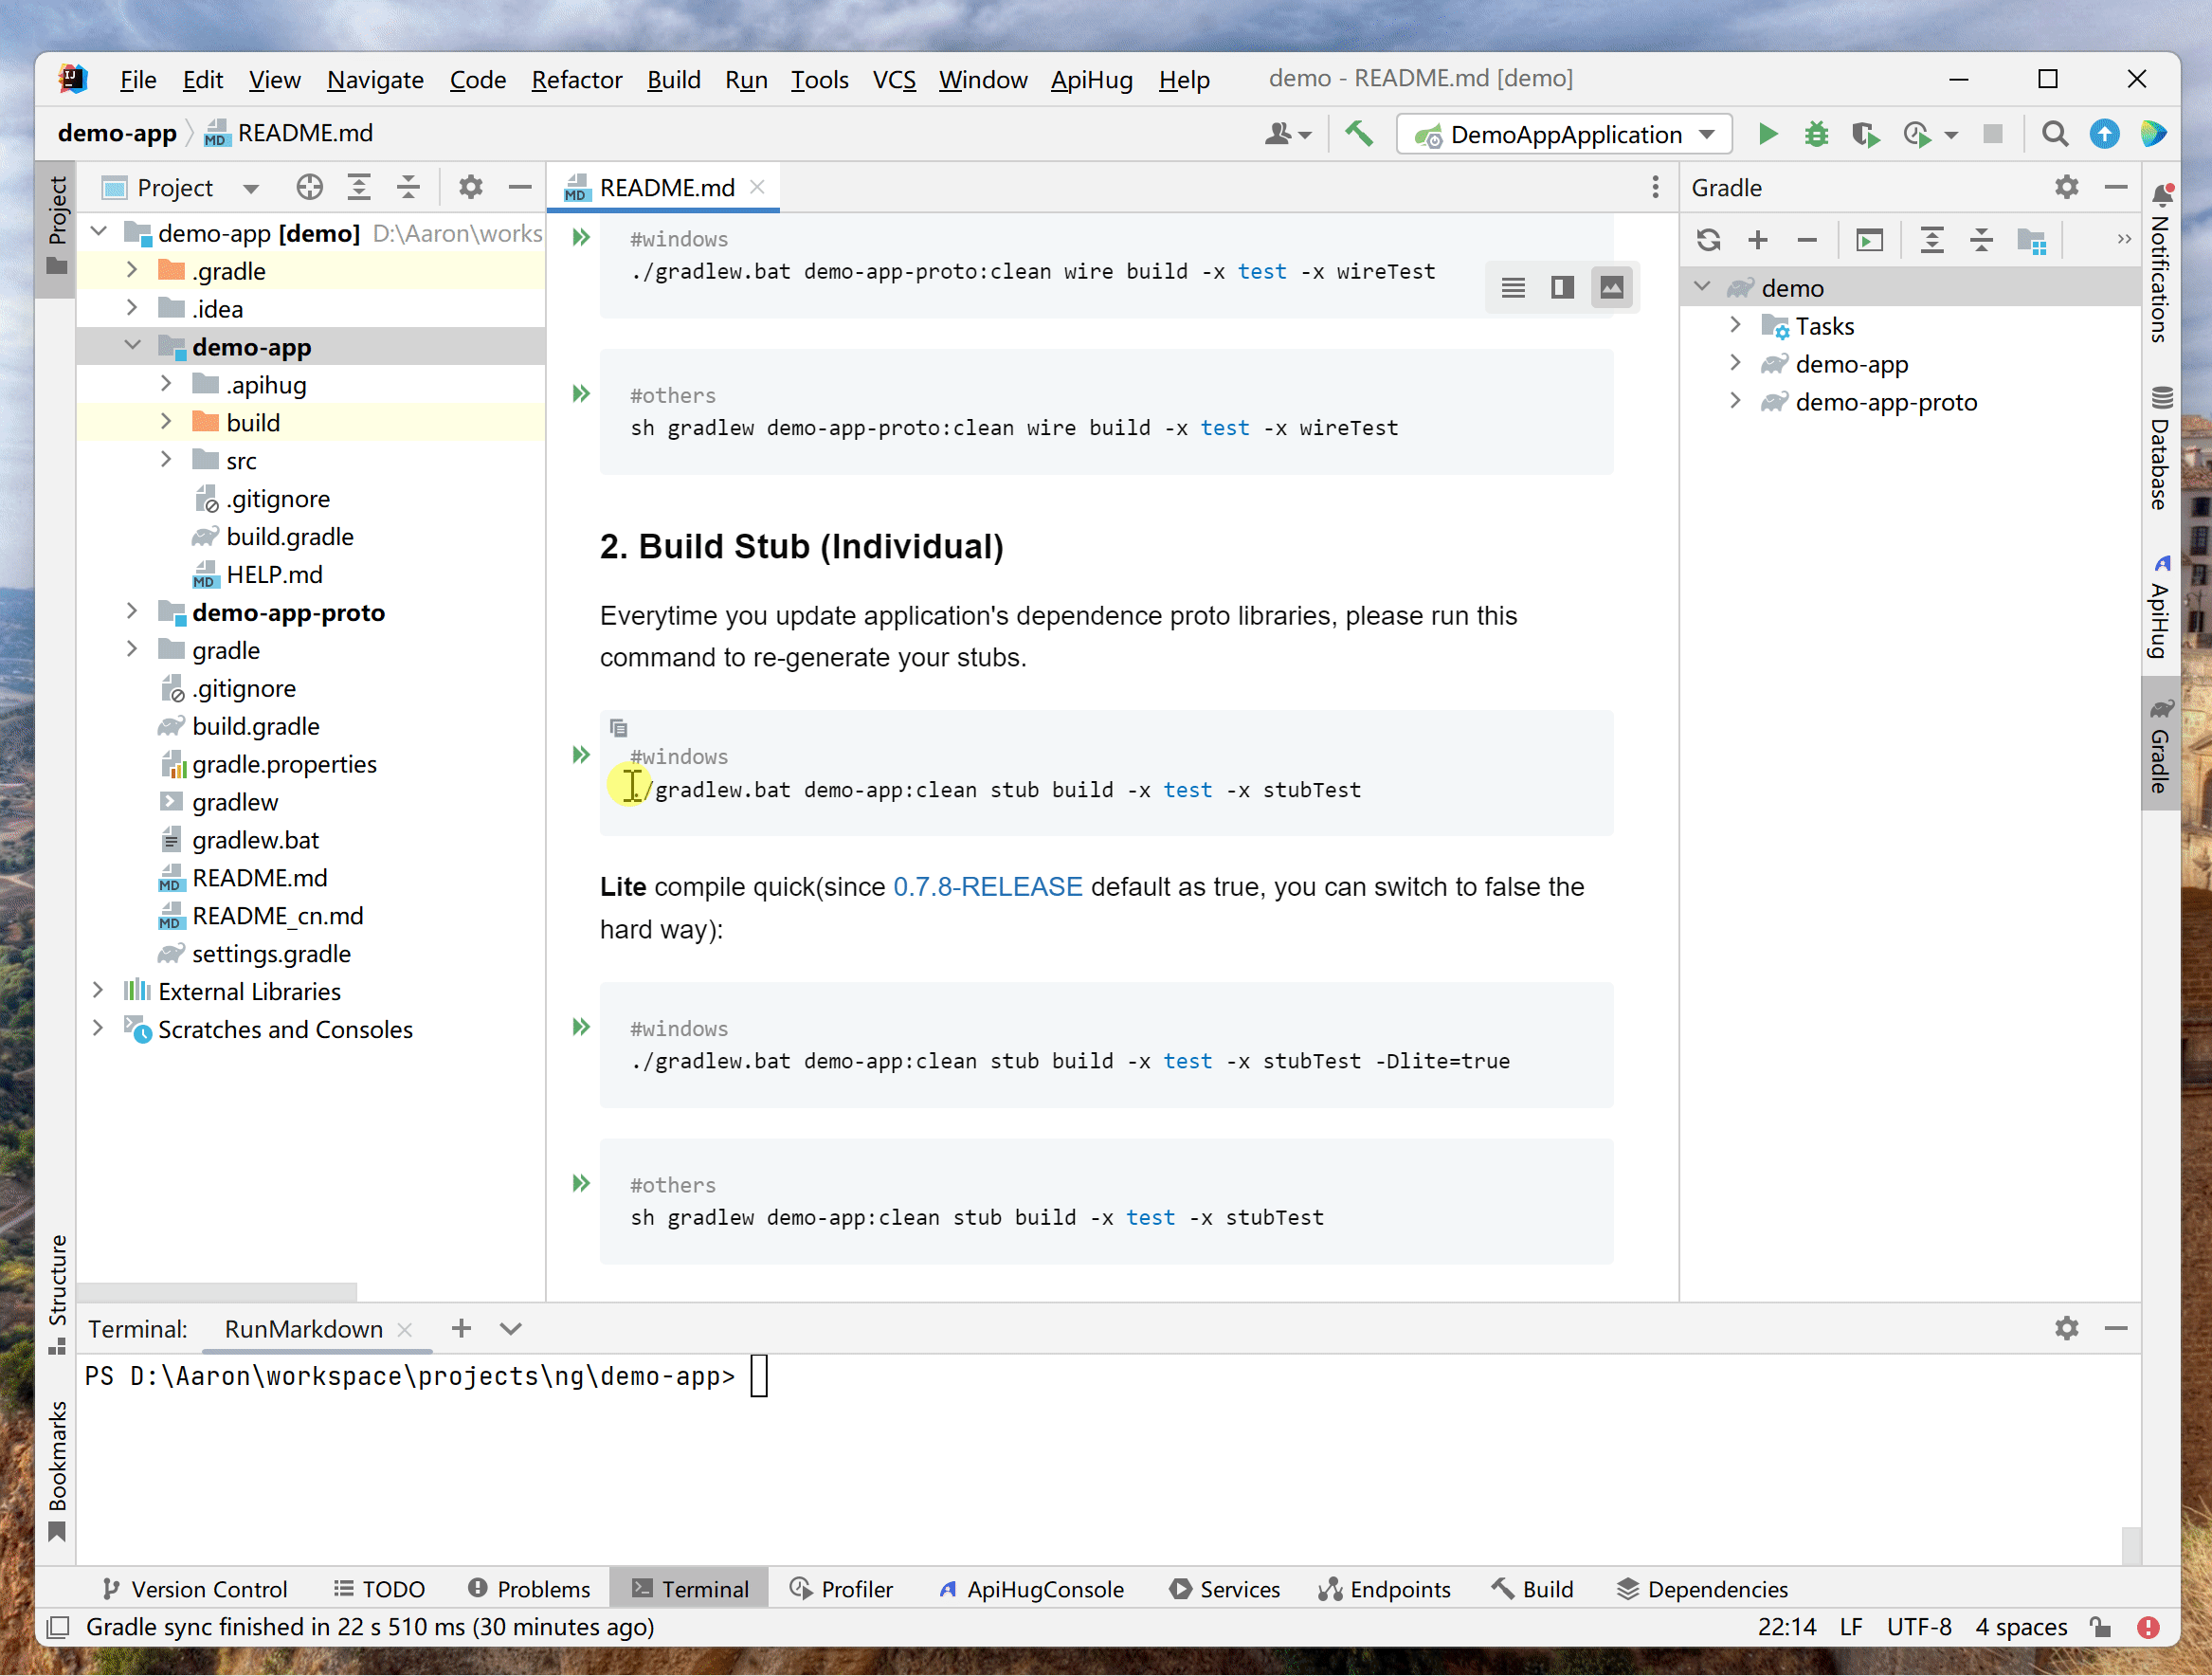Switch to preview-only view mode
The height and width of the screenshot is (1676, 2212).
[x=1612, y=288]
